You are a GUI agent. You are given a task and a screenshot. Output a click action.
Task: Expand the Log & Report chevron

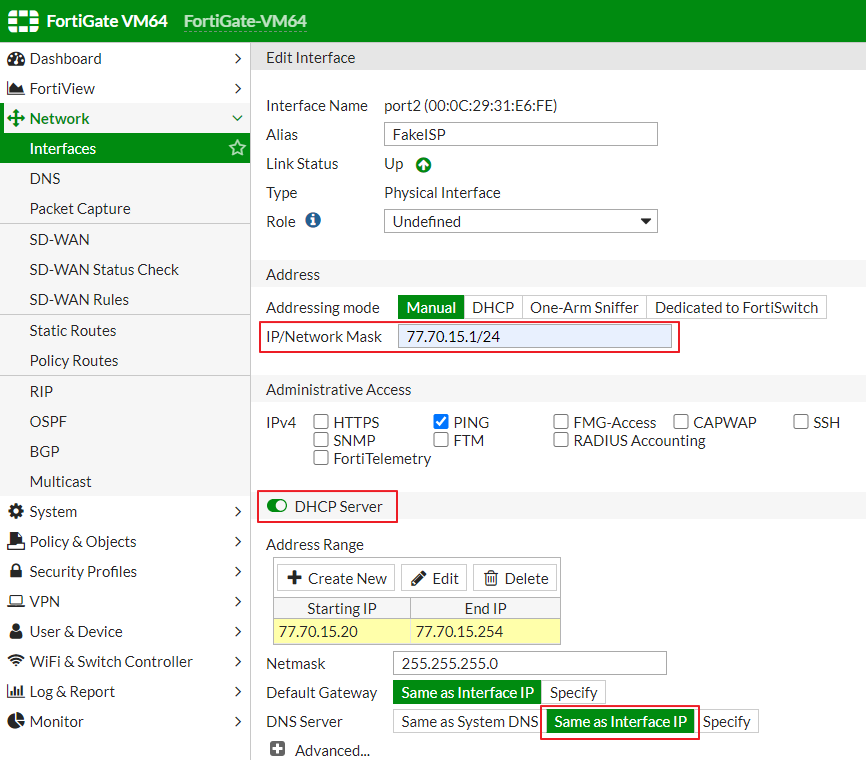pos(238,691)
